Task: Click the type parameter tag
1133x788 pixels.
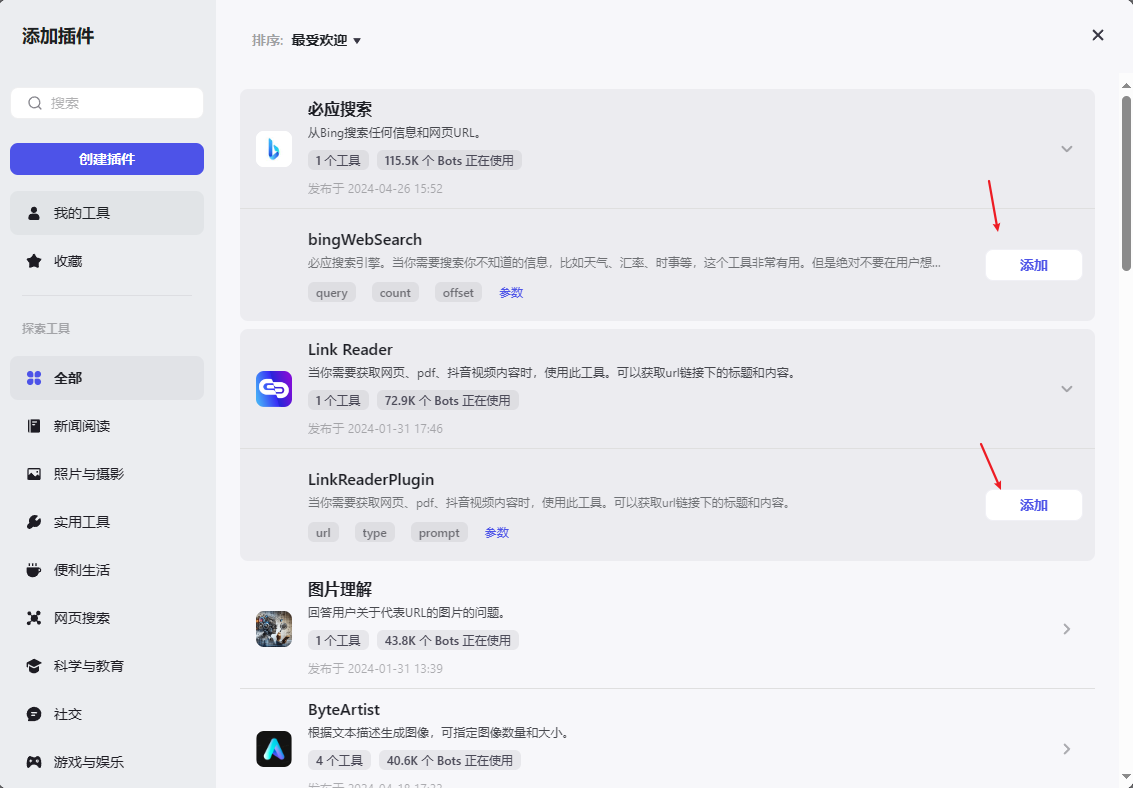Action: [374, 532]
